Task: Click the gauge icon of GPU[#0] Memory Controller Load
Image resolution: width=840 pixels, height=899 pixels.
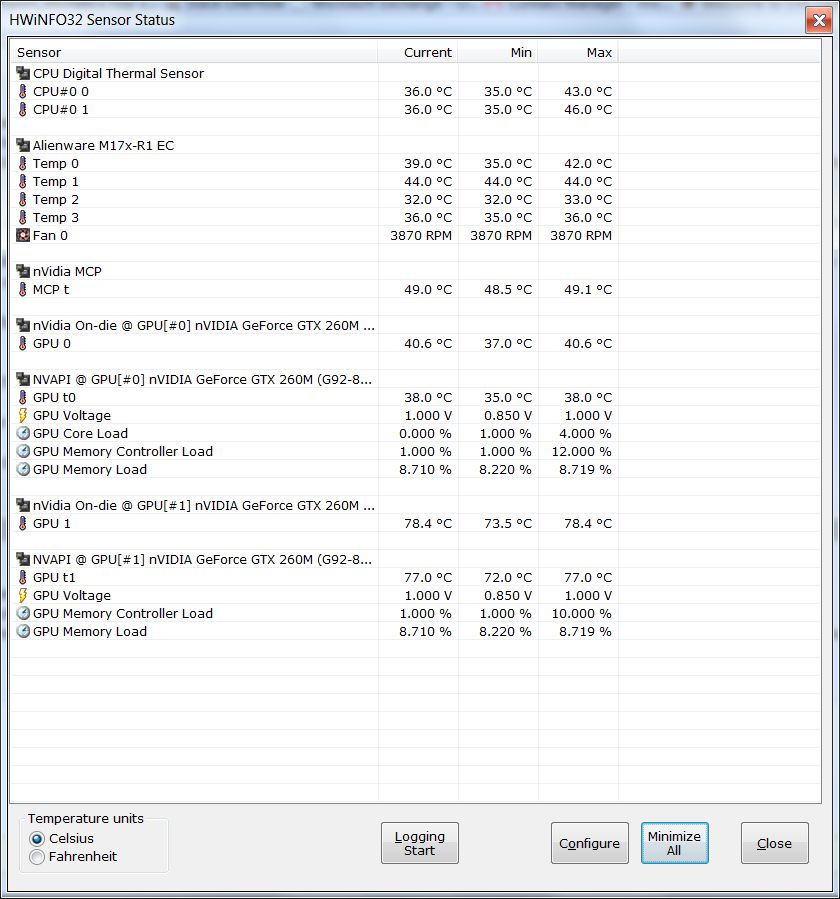Action: 23,451
